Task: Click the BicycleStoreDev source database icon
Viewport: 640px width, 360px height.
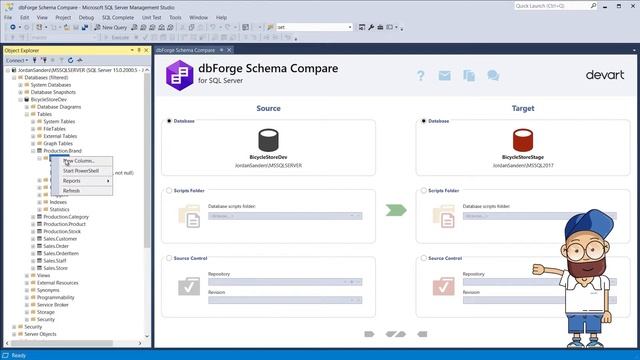Action: 268,140
